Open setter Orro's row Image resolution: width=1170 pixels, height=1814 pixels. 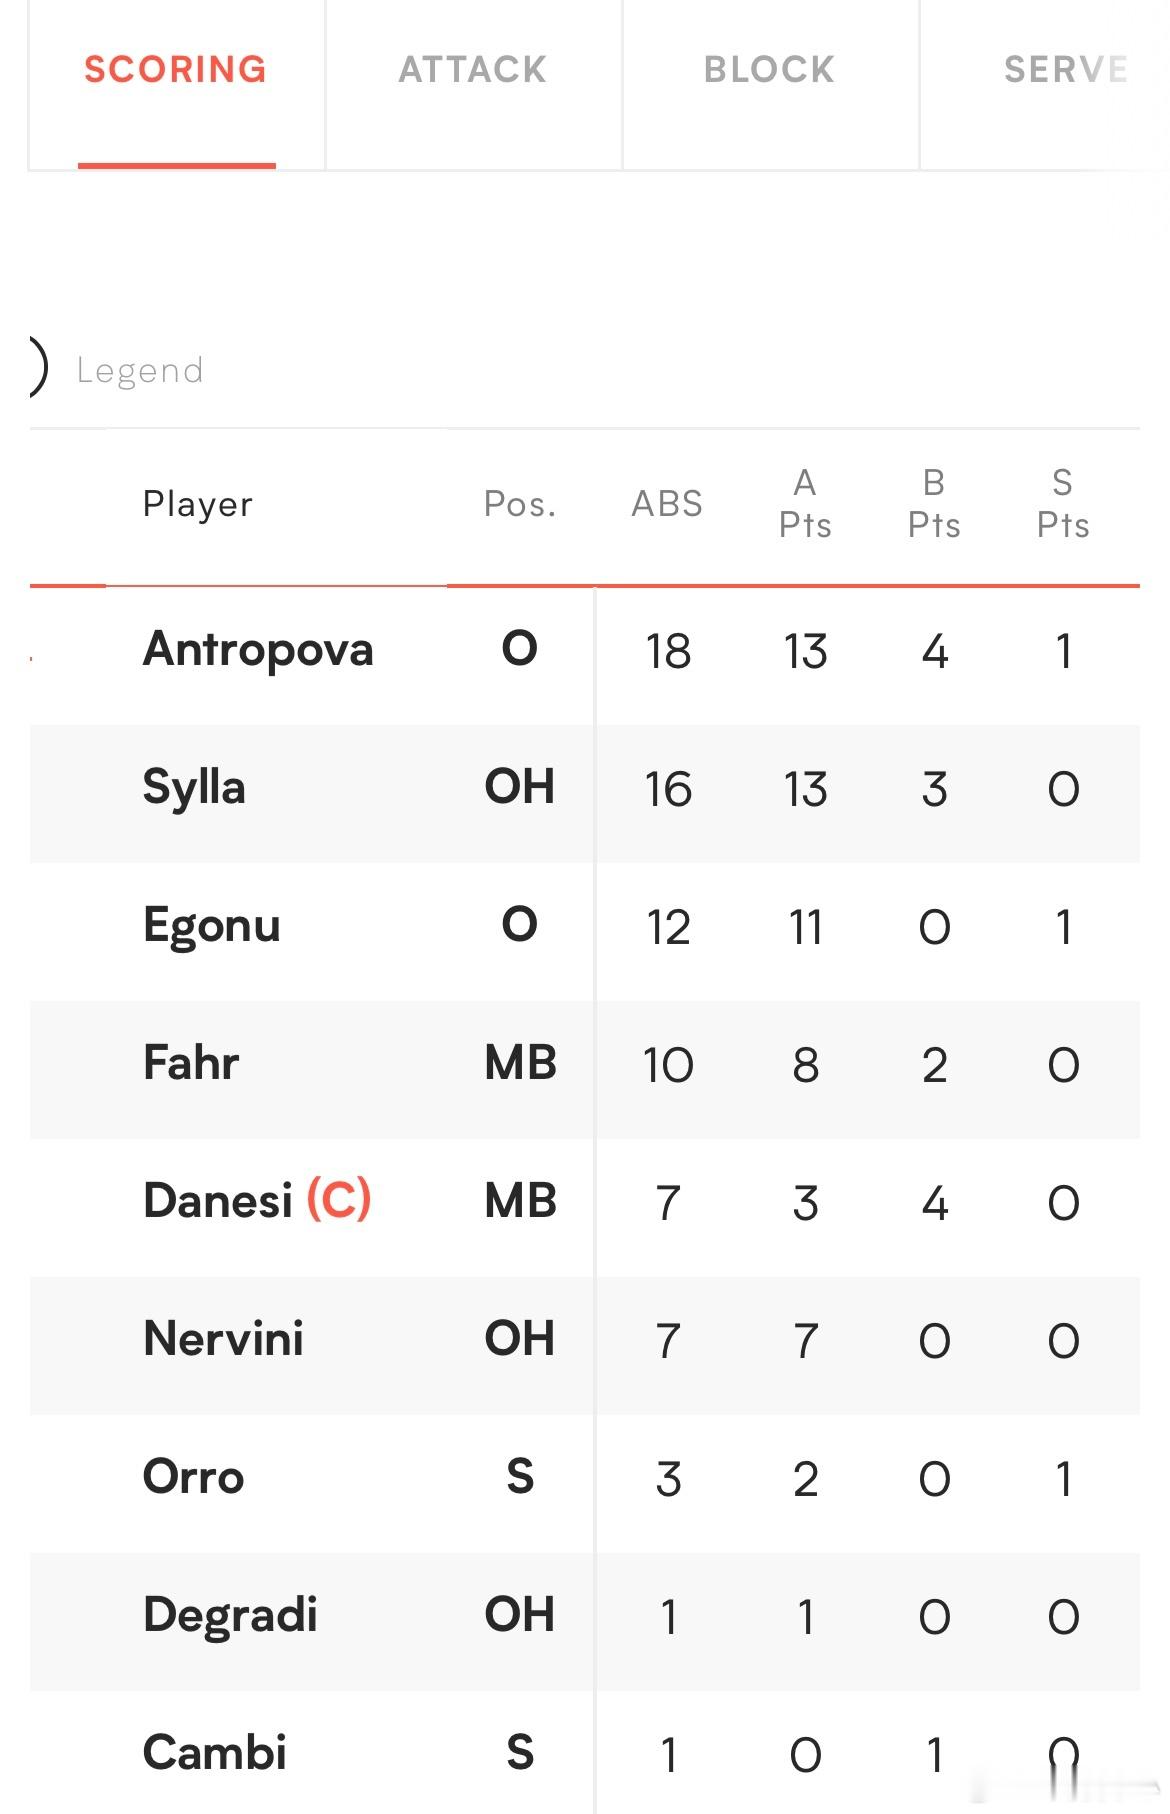[585, 1478]
